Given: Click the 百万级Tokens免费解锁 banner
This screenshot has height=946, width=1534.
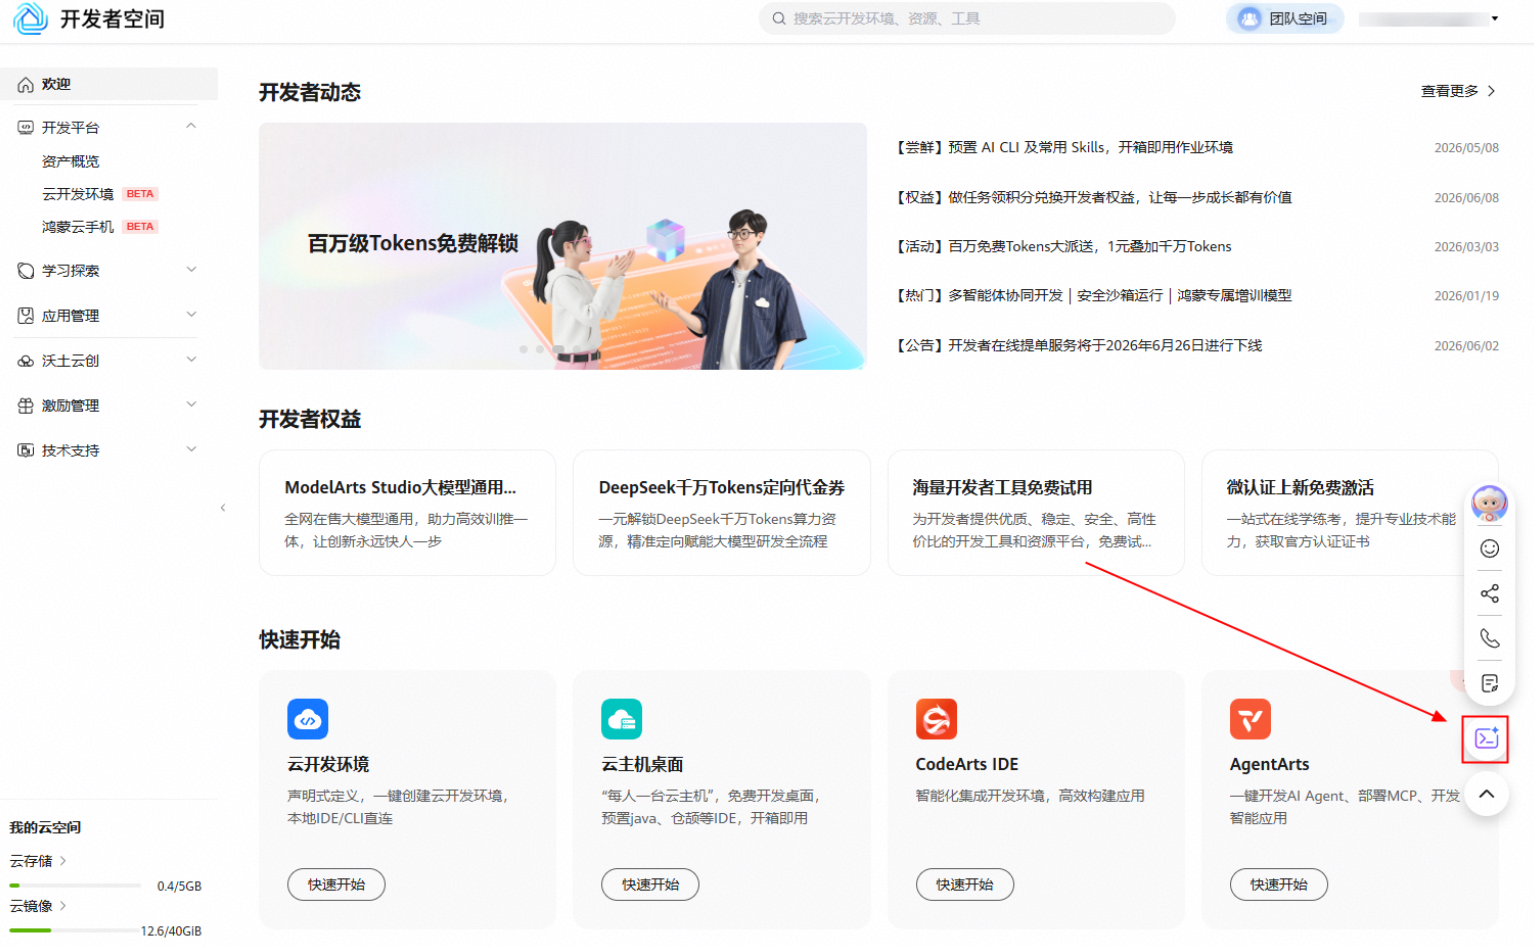Looking at the screenshot, I should [563, 246].
